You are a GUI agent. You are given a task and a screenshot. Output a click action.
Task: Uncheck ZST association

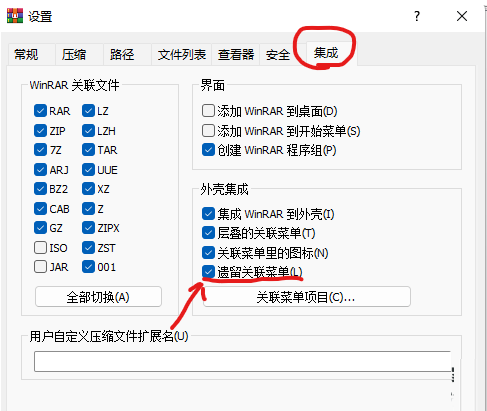[88, 248]
